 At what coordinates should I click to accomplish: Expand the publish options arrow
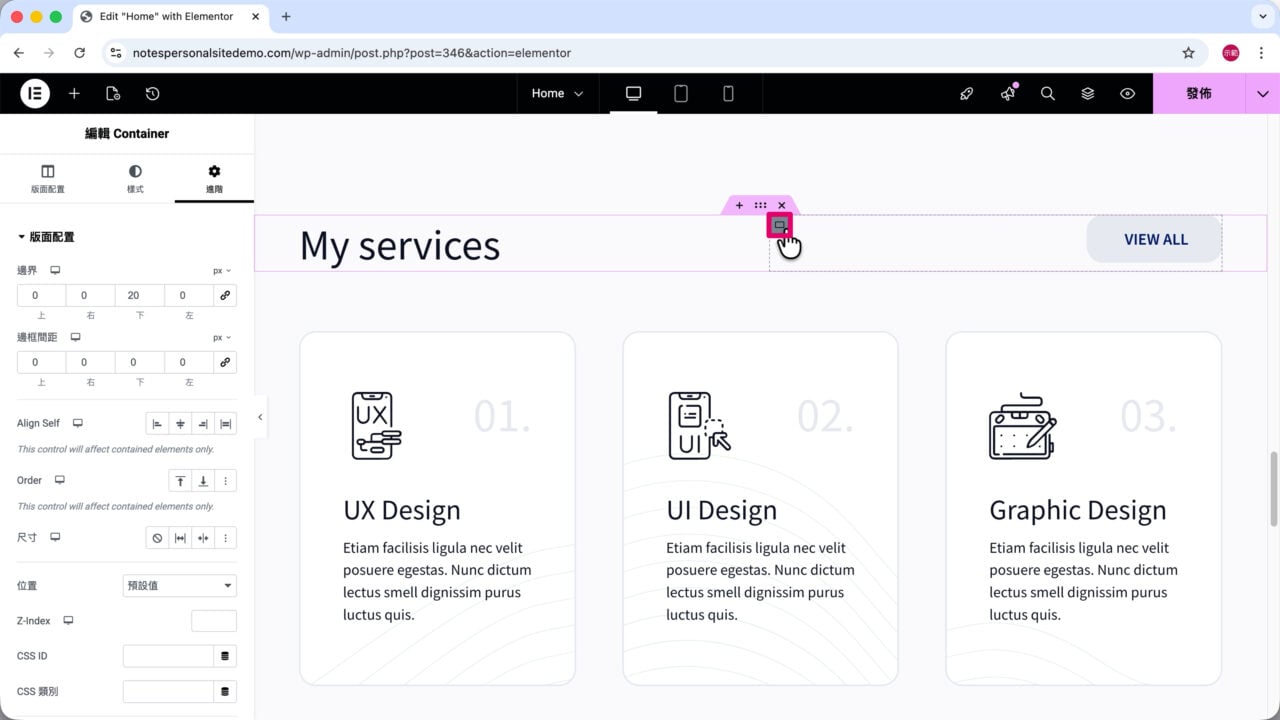(x=1263, y=93)
